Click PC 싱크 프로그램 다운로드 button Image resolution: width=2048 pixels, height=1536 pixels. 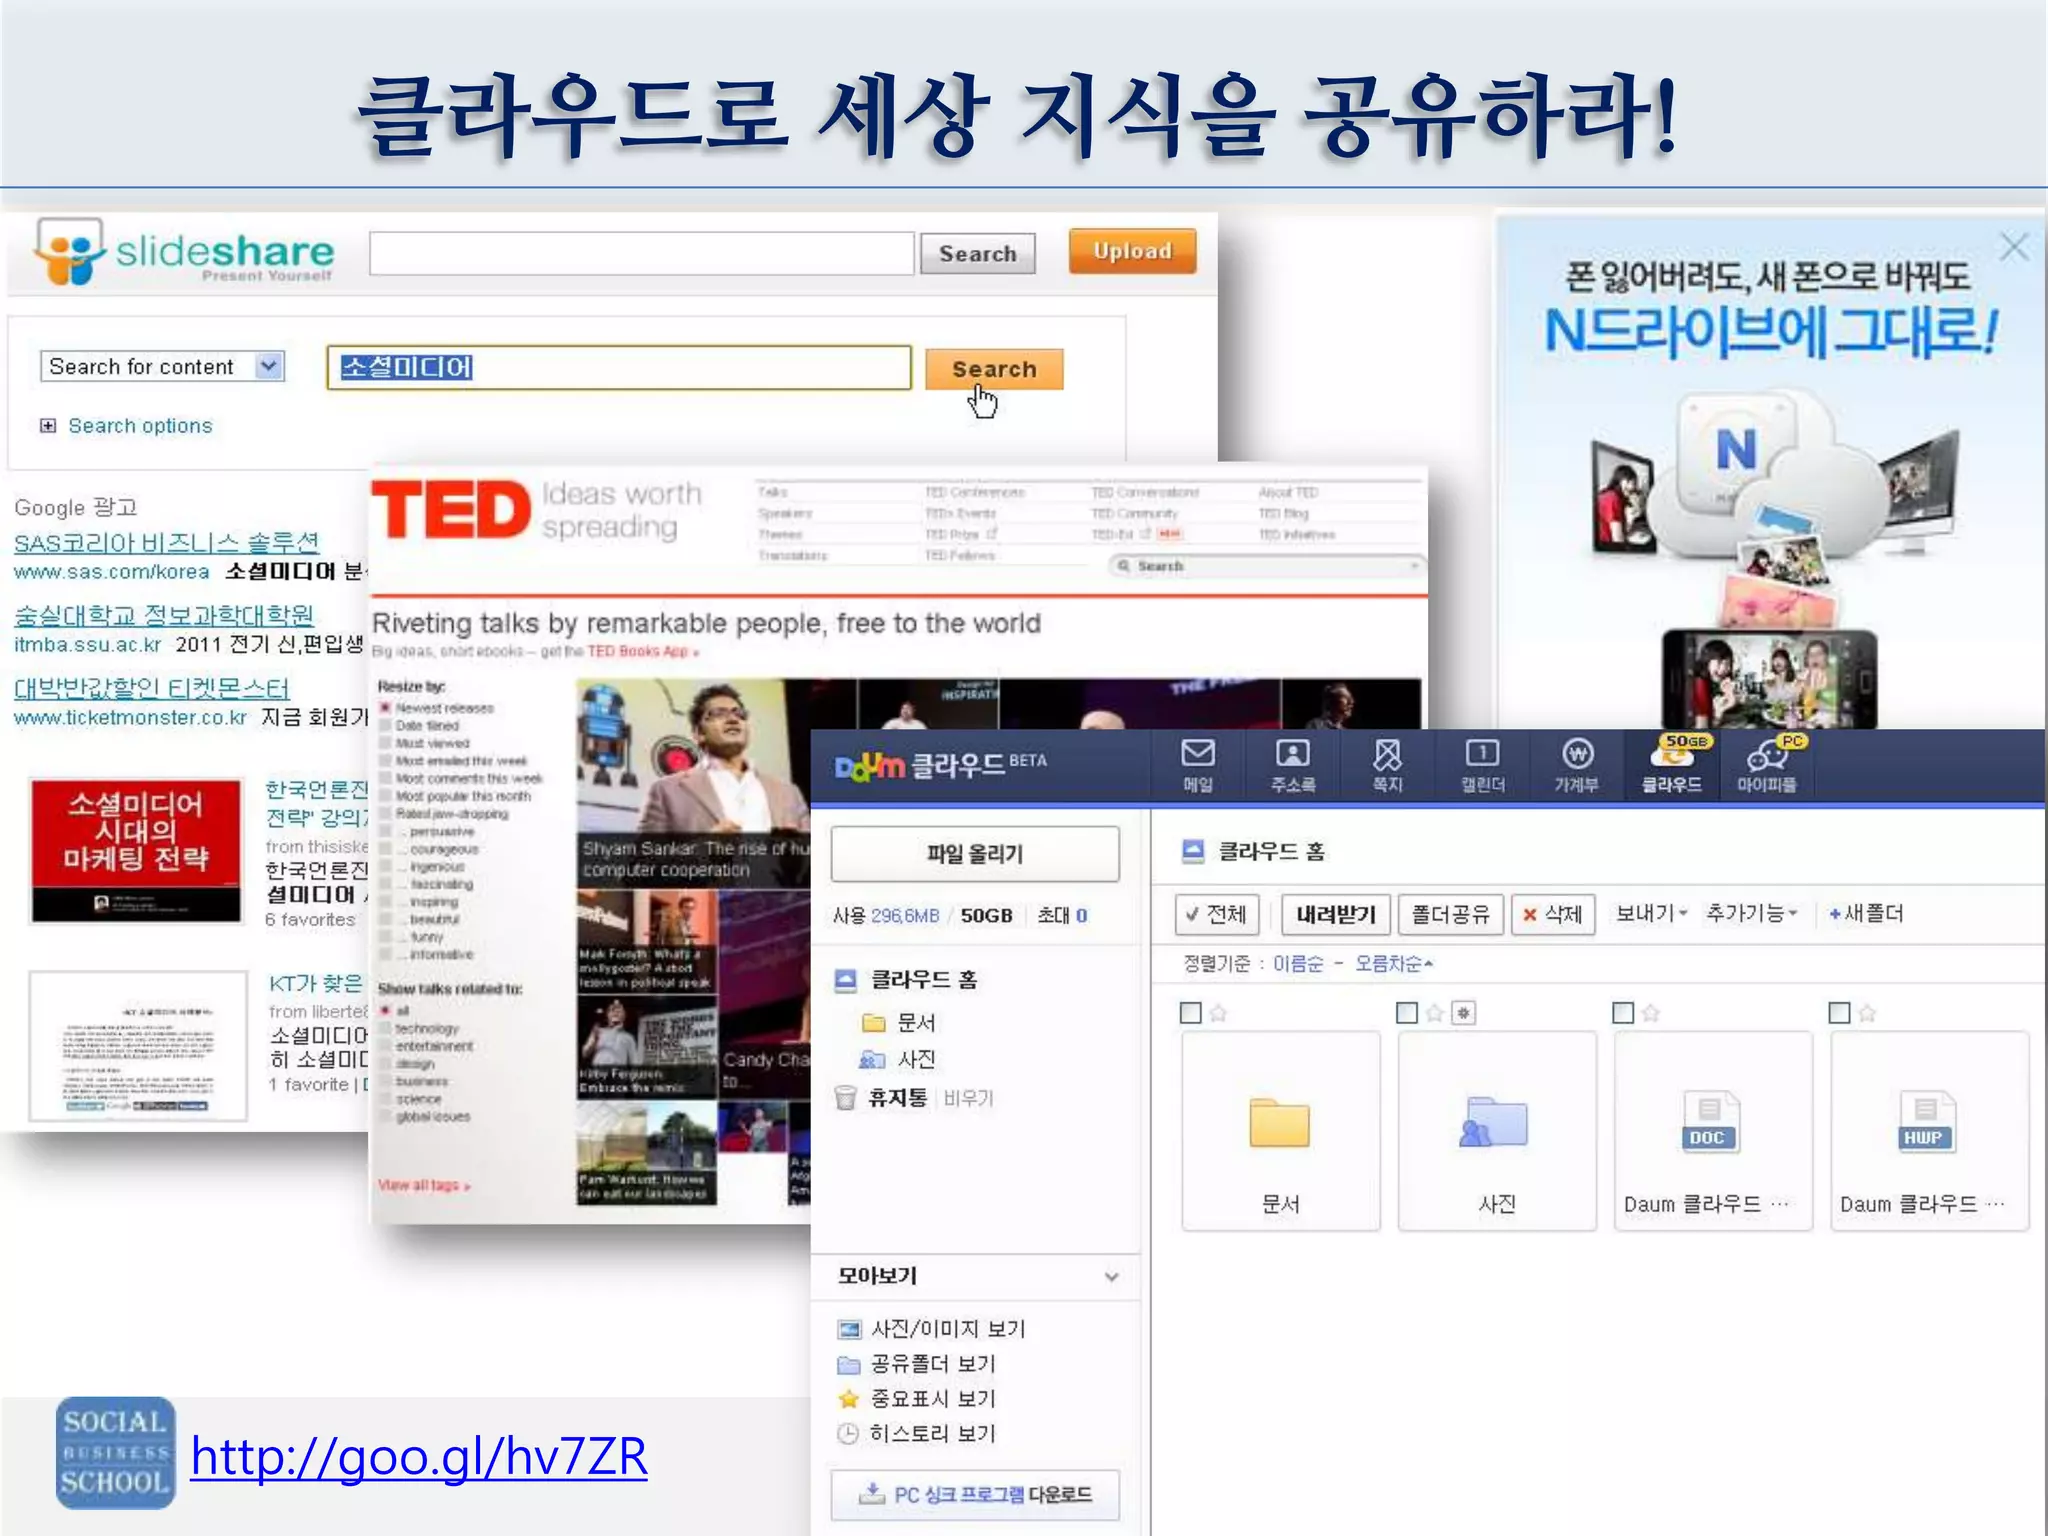tap(975, 1495)
